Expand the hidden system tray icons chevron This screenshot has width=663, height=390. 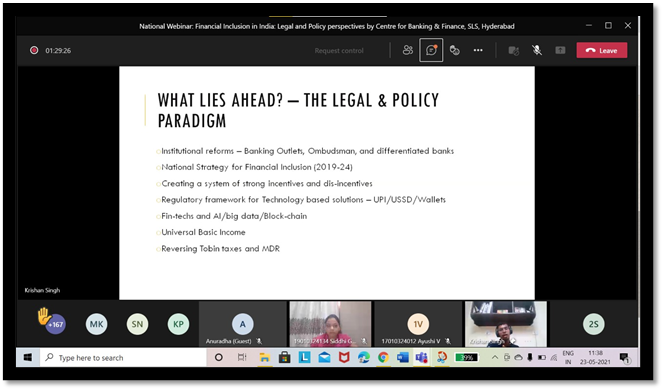[494, 358]
